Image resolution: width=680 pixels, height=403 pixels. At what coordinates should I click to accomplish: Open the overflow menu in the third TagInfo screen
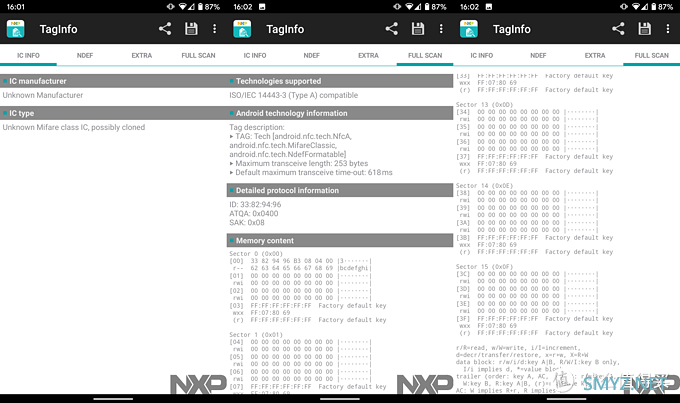[667, 29]
